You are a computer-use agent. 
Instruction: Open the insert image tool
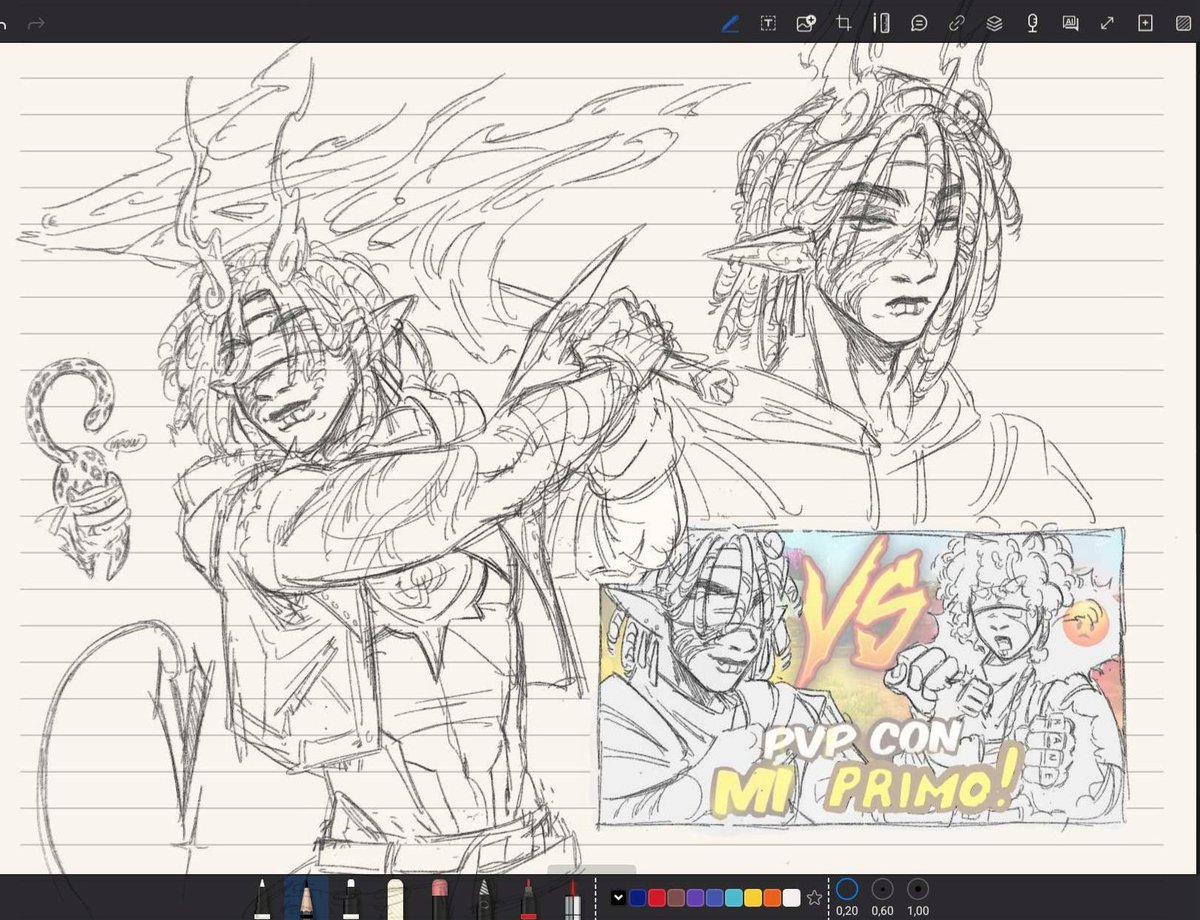806,23
